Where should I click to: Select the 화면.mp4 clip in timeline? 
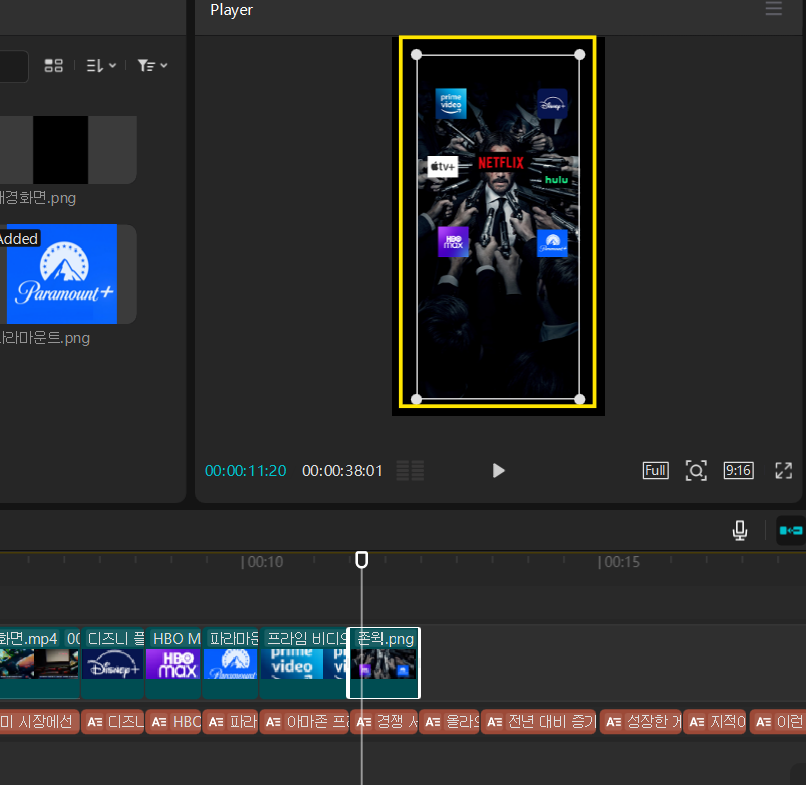[x=40, y=663]
